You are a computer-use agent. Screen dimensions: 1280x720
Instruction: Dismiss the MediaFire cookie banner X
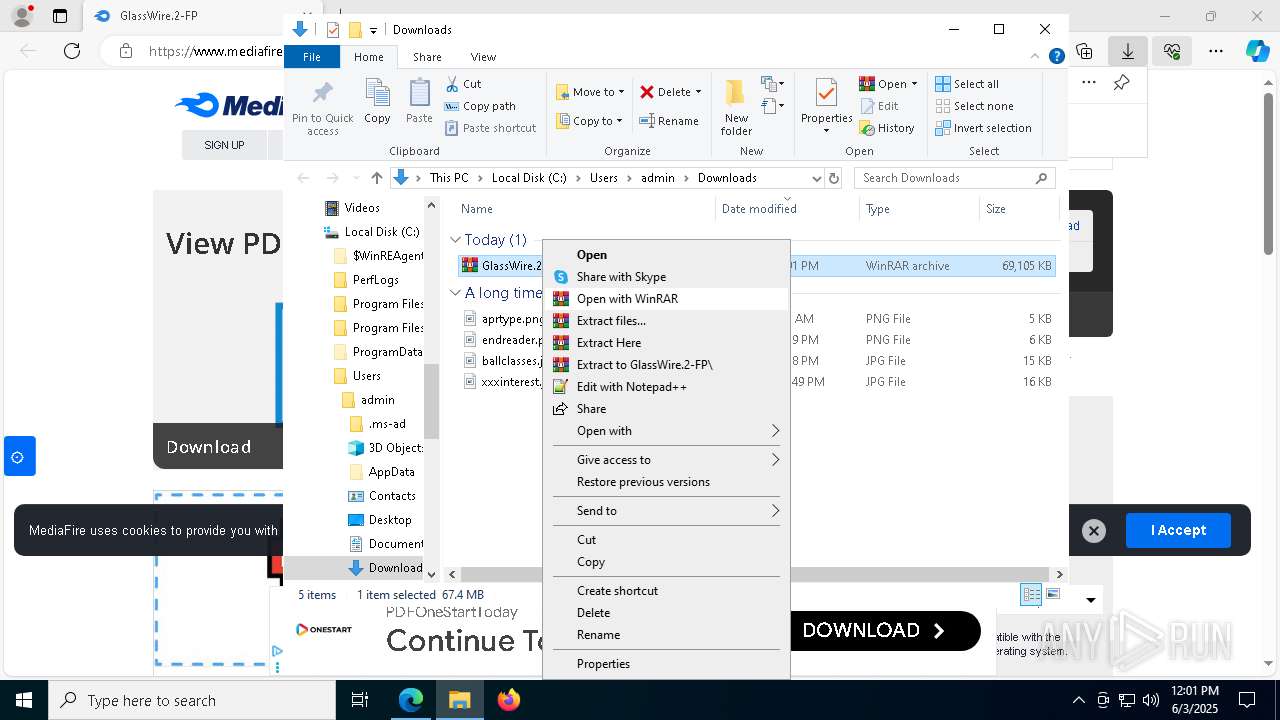click(x=1094, y=531)
